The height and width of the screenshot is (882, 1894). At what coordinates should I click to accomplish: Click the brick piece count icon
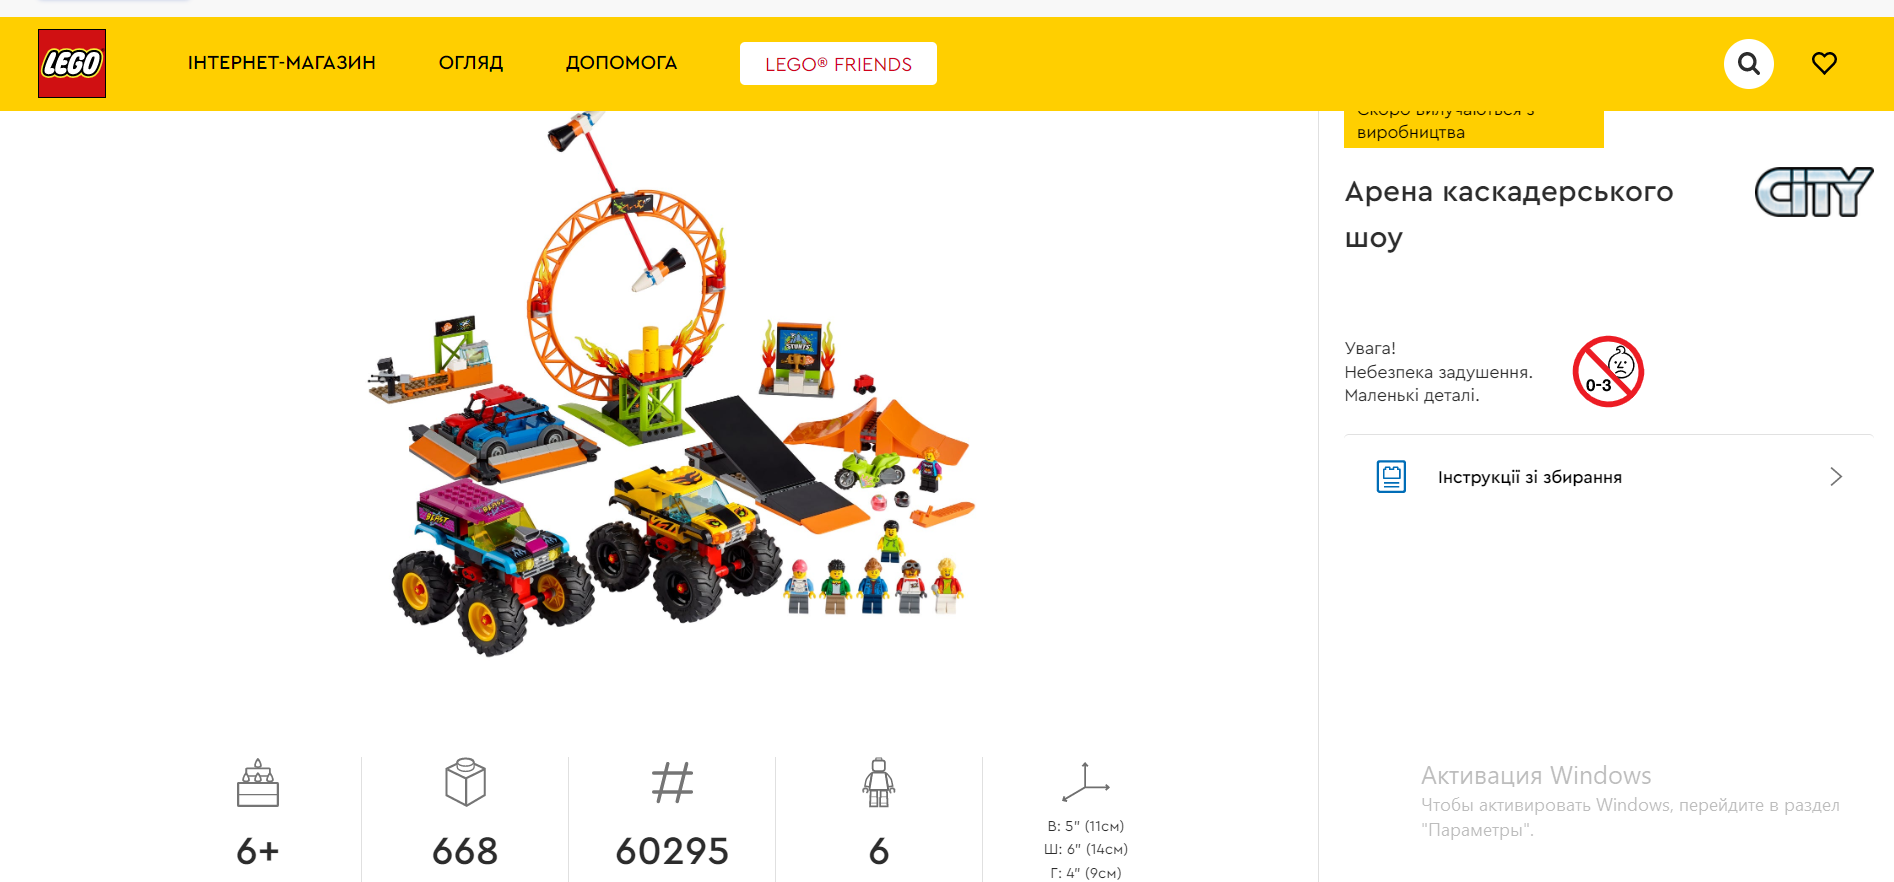click(x=465, y=782)
